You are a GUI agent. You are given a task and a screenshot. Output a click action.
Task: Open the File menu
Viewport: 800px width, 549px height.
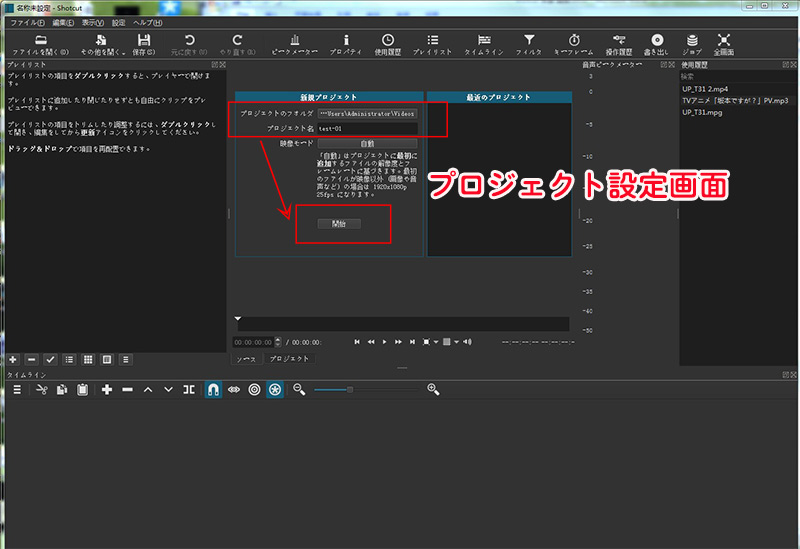coord(27,23)
